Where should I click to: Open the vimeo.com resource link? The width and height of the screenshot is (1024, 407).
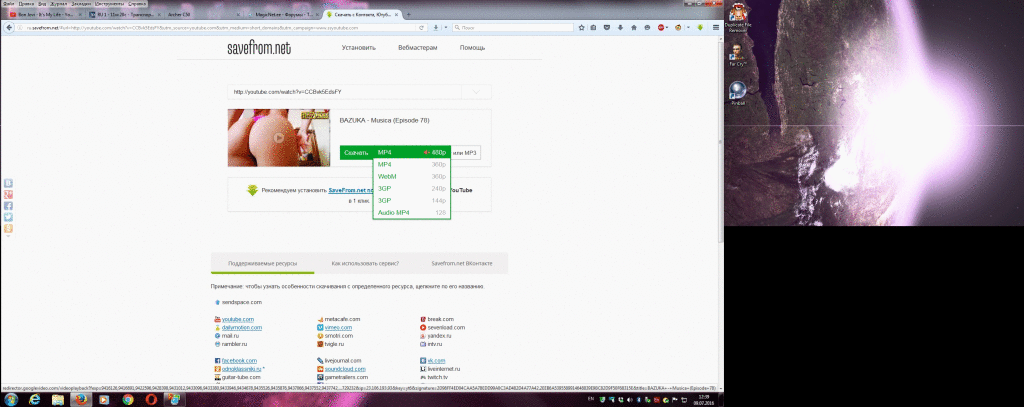(x=338, y=327)
